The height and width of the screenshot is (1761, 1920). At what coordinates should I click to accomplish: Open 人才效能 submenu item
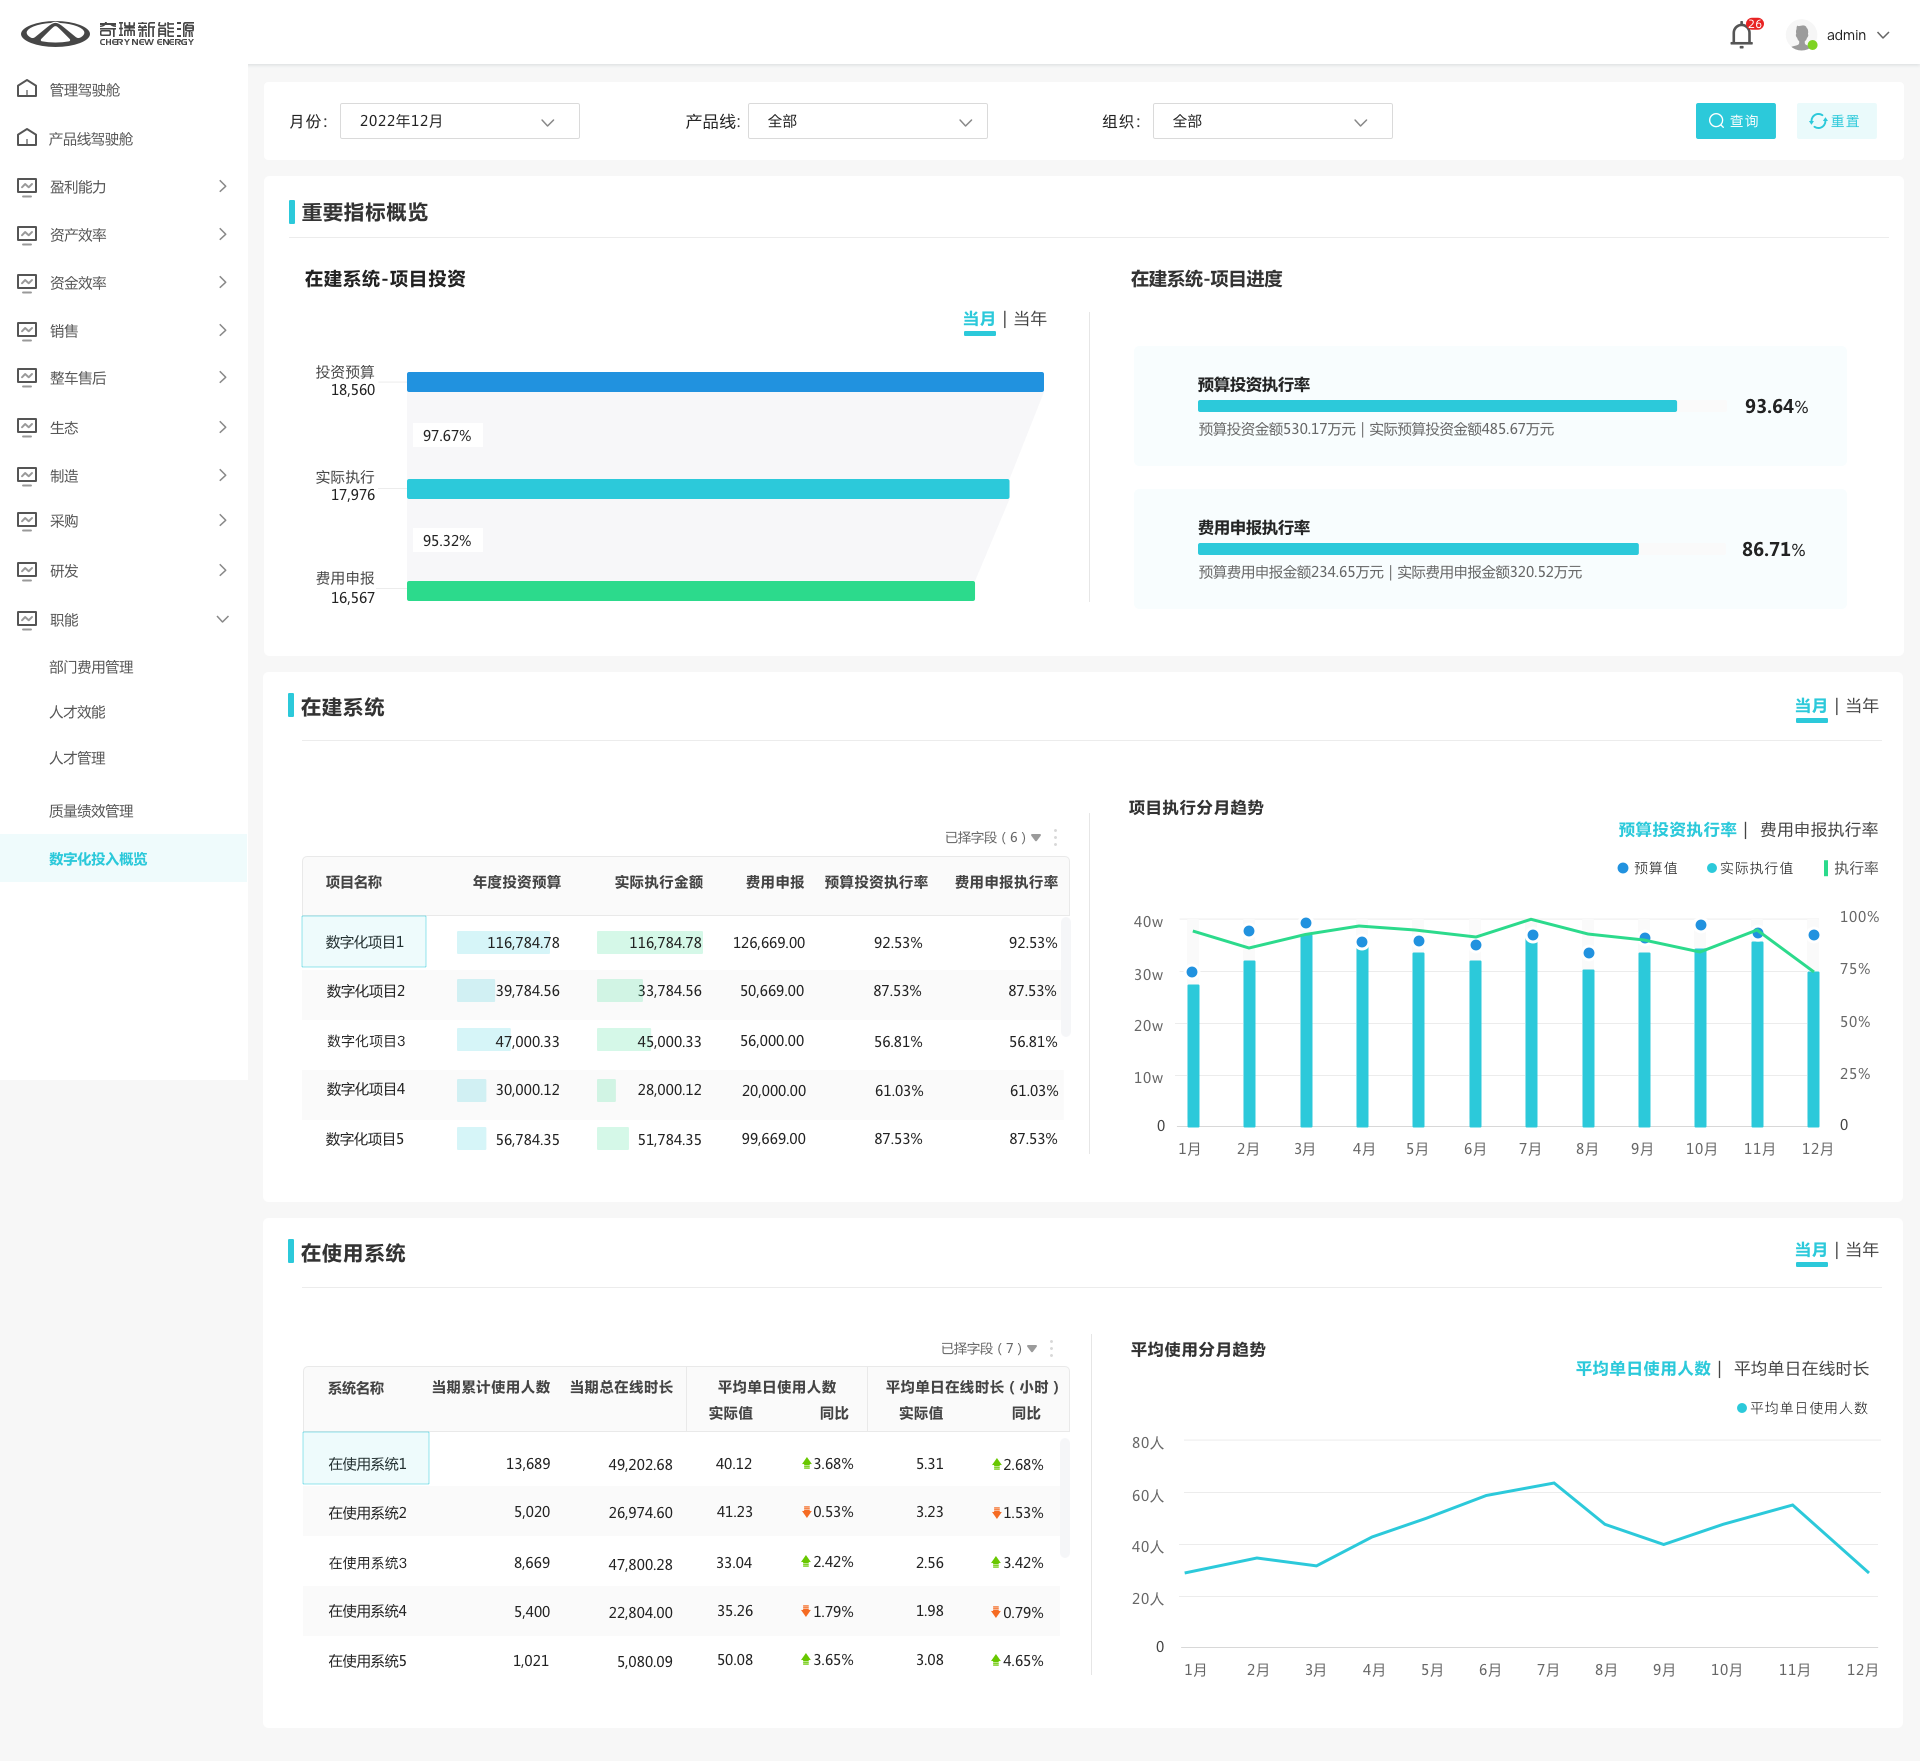click(x=77, y=712)
